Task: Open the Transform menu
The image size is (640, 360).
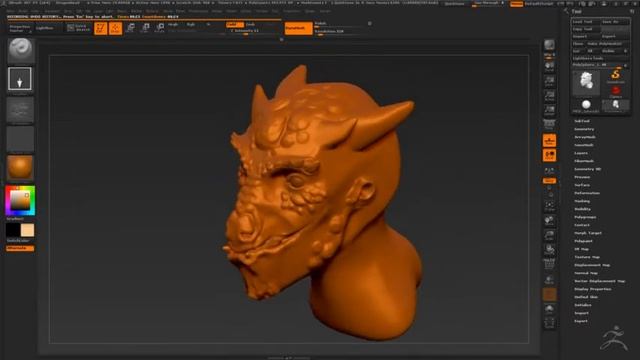Action: [x=292, y=11]
